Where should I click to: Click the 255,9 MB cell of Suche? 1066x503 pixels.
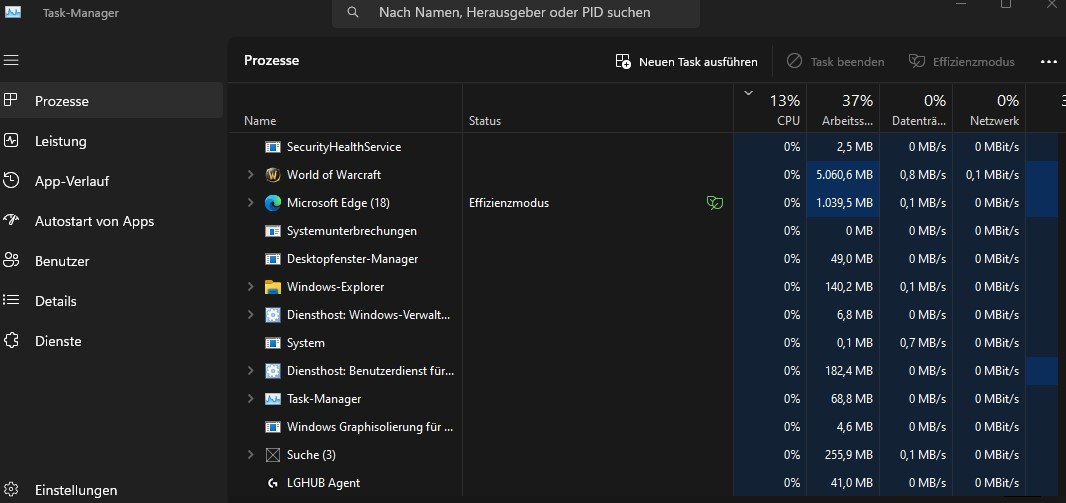843,455
